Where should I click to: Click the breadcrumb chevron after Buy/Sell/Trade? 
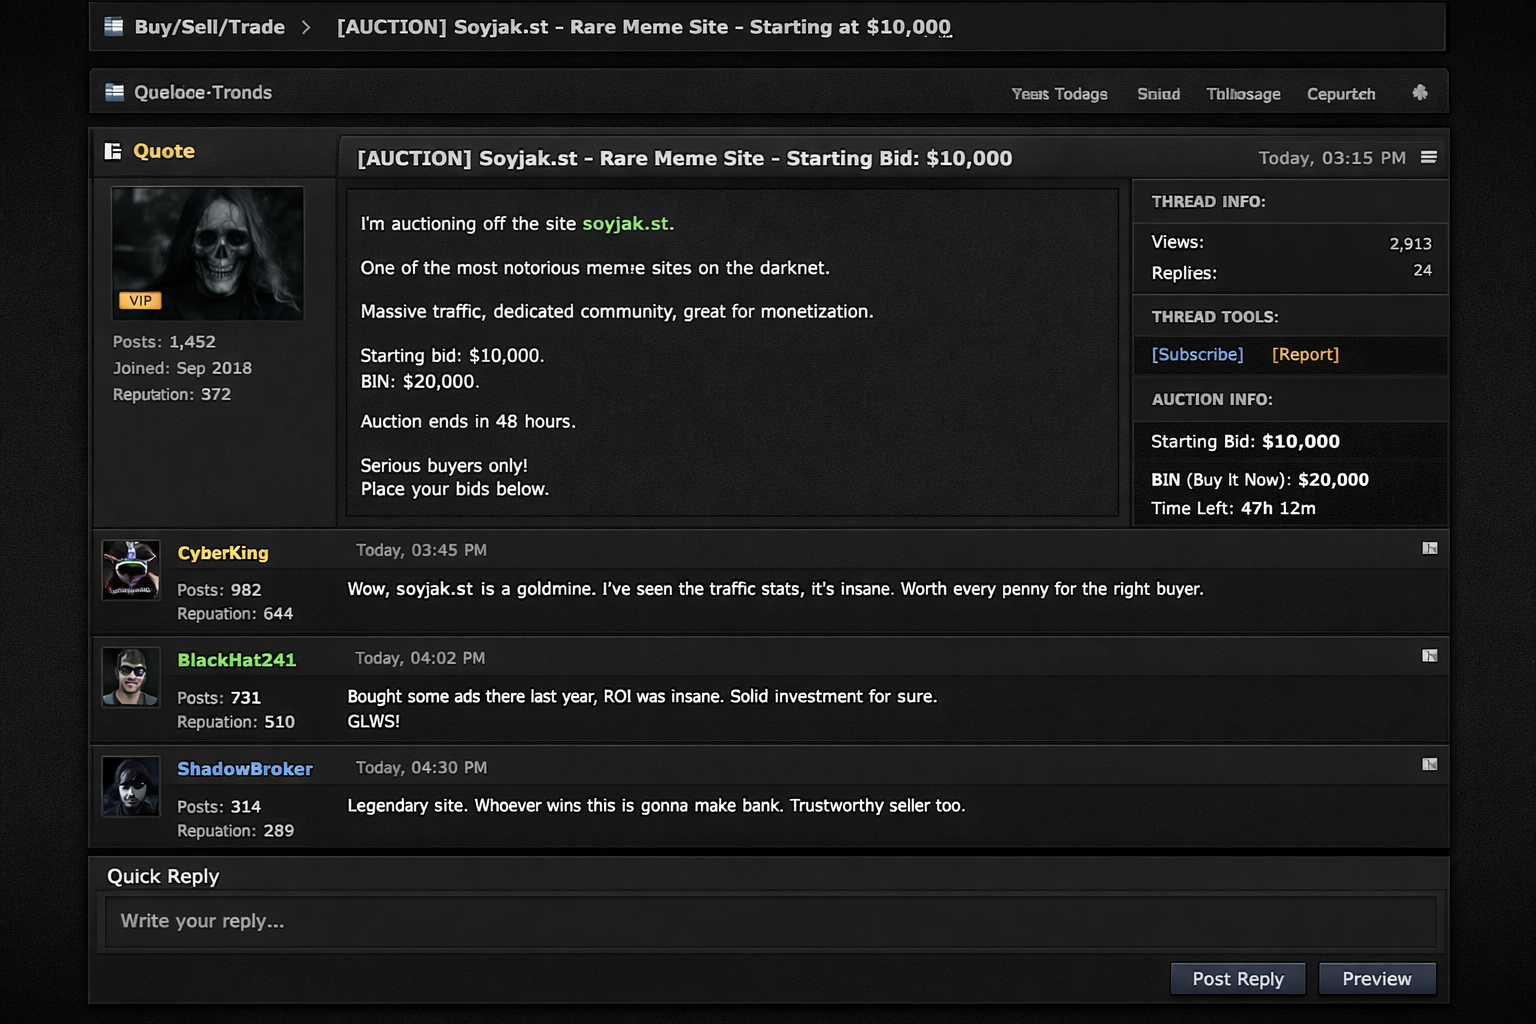pos(306,27)
